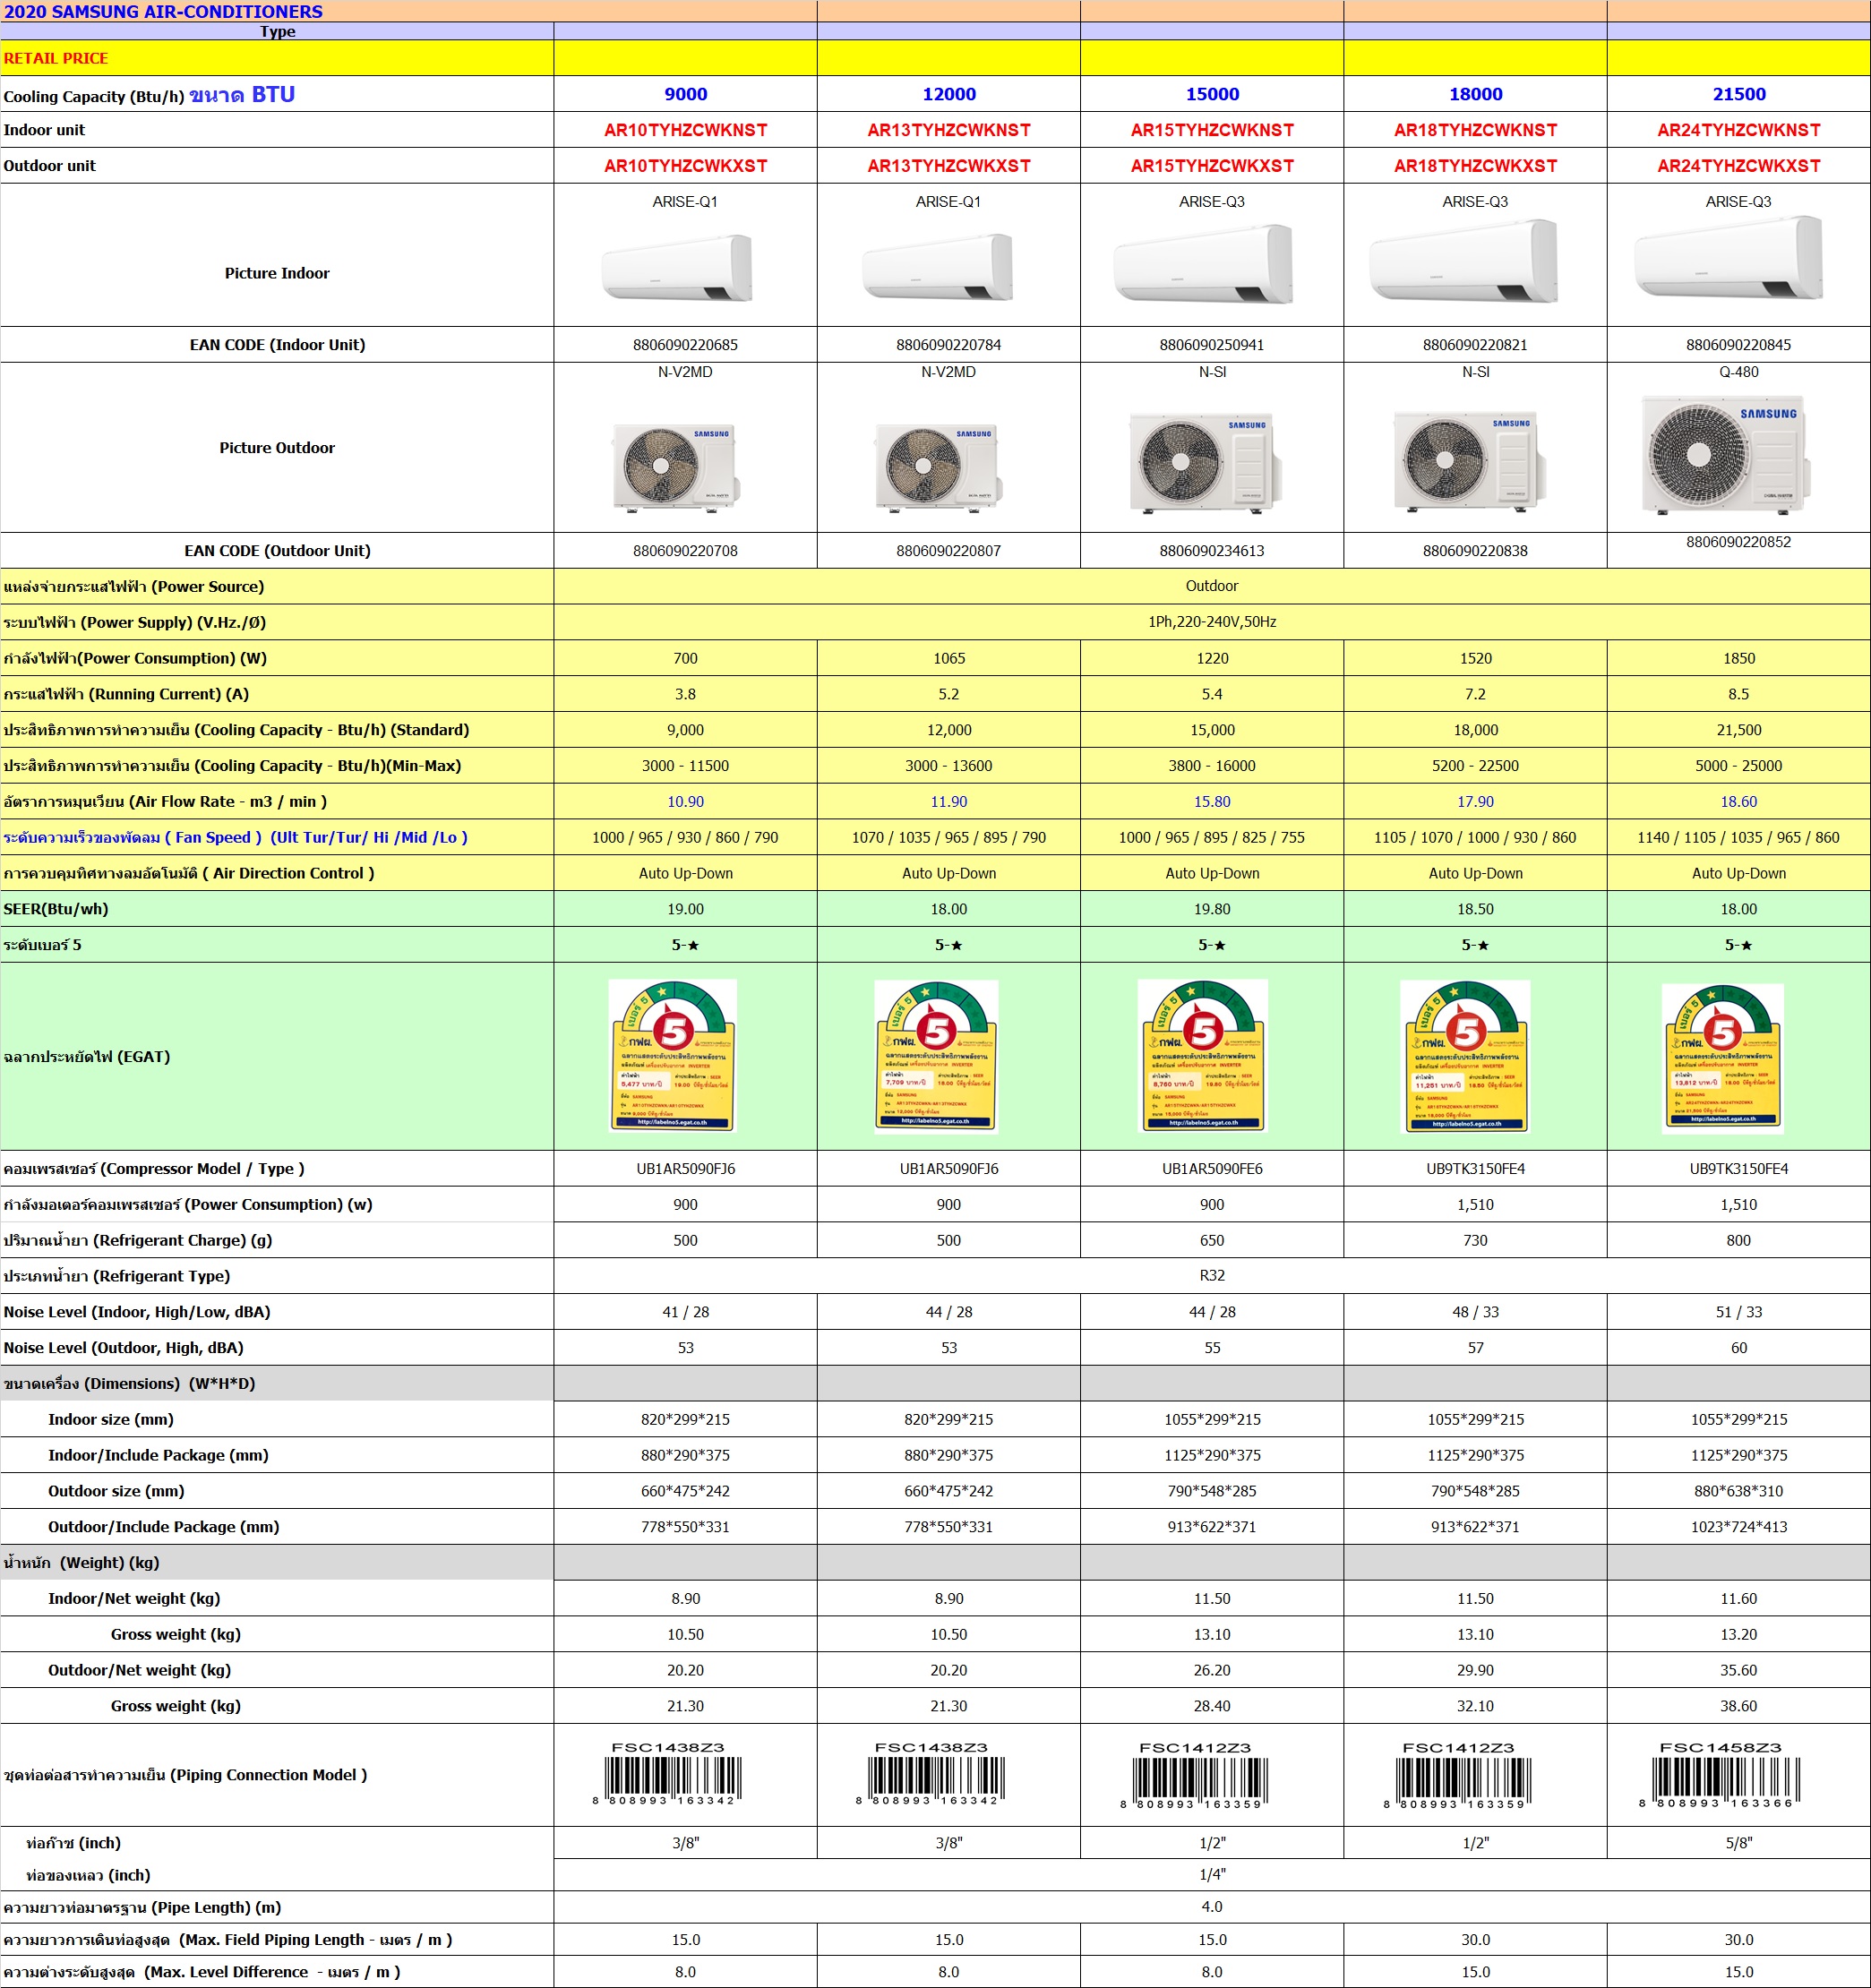Select indoor model AR10TYHZCWKNST
This screenshot has height=1988, width=1871.
(x=686, y=130)
